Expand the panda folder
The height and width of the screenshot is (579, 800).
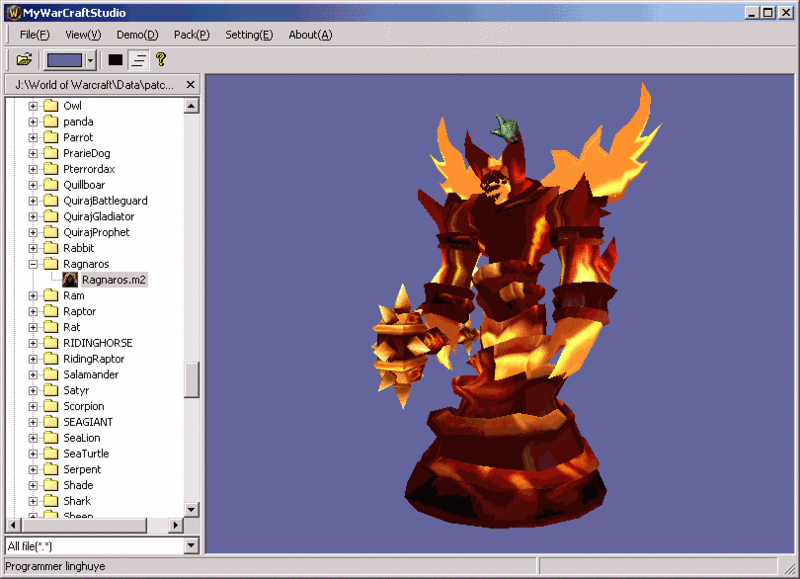(33, 122)
